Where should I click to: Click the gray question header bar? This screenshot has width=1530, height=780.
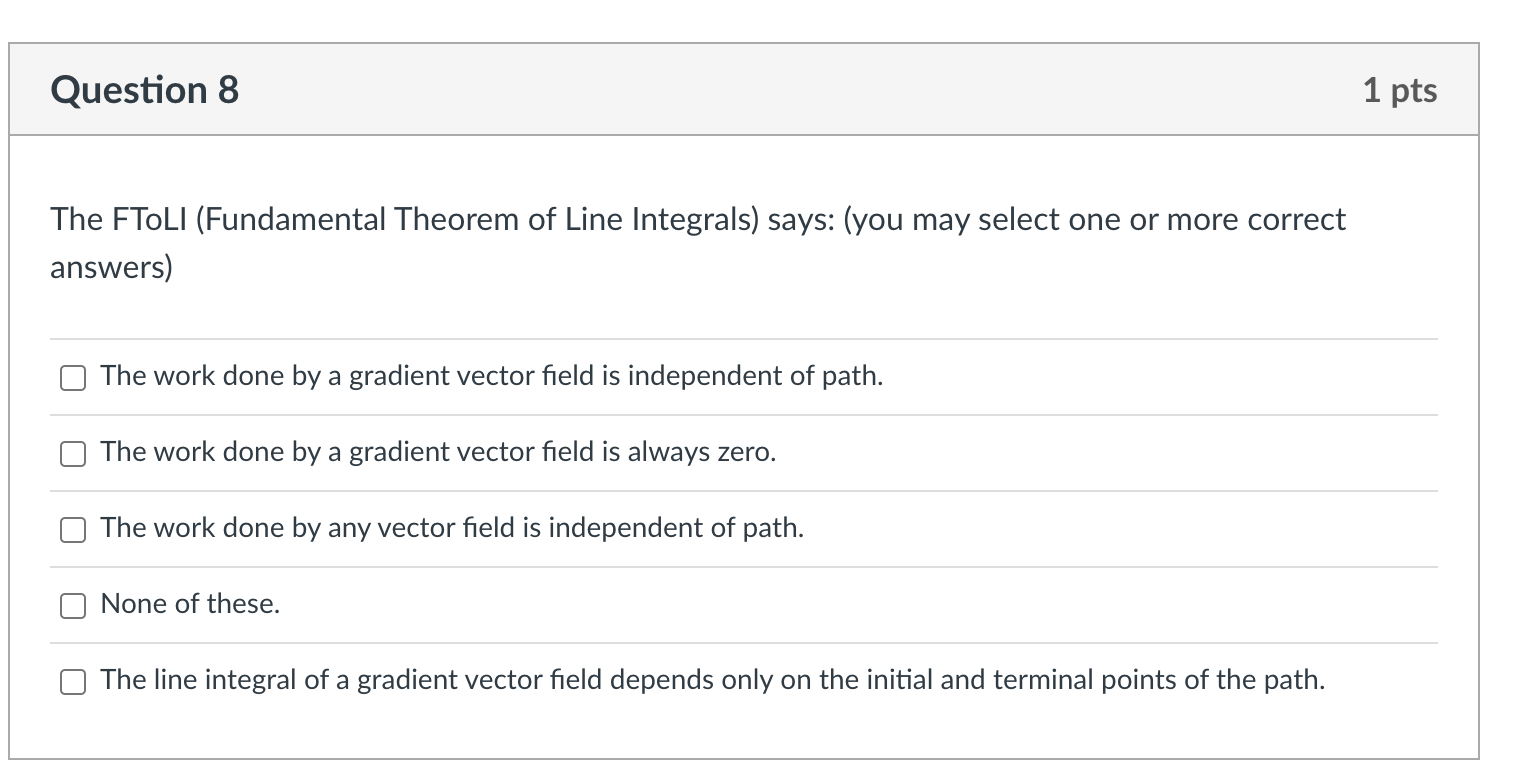(x=760, y=89)
